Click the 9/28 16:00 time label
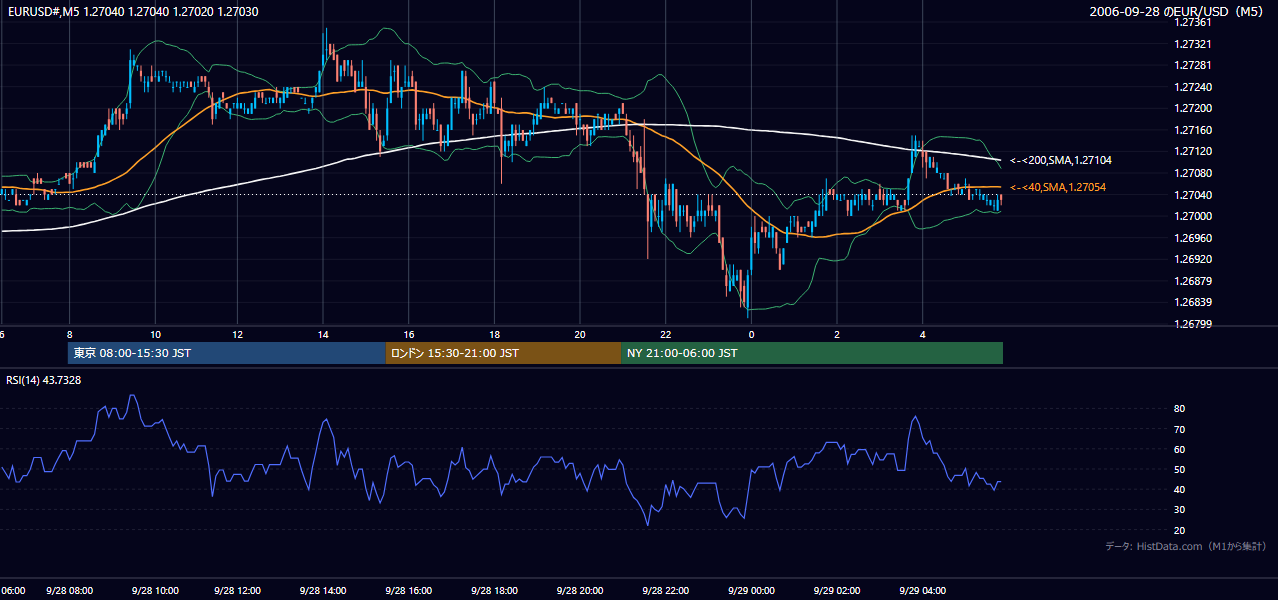Screen dimensions: 1278x600 point(408,590)
